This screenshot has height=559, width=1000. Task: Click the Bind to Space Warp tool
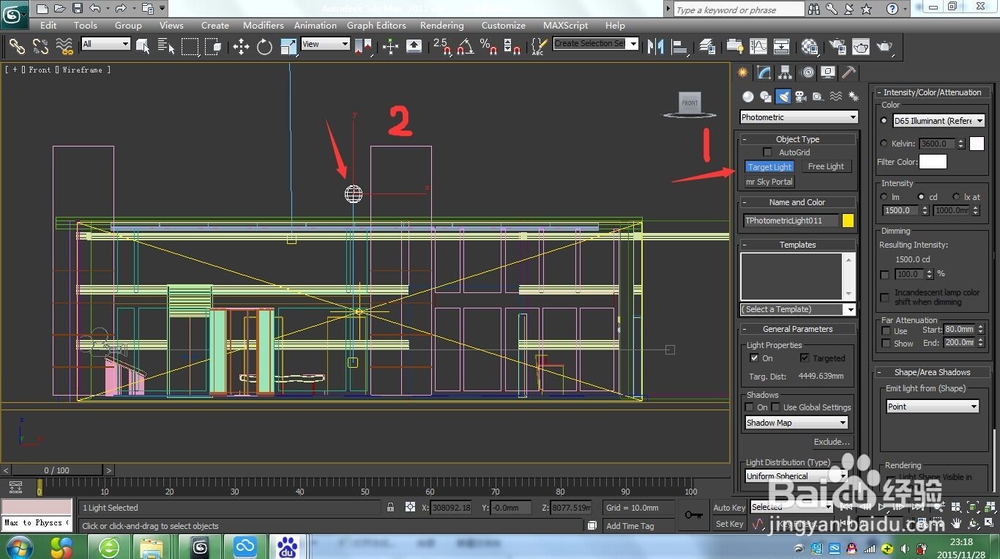64,47
